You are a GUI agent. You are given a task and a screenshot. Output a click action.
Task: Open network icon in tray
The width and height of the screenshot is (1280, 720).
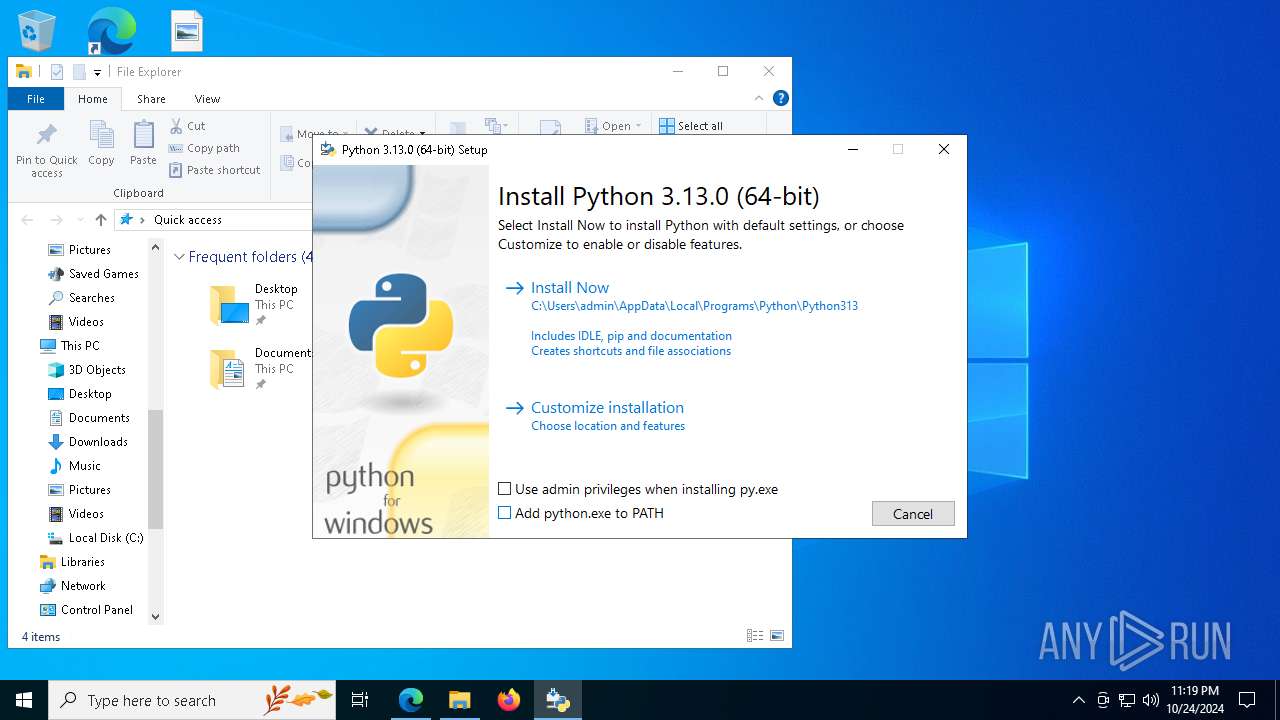[x=1127, y=700]
